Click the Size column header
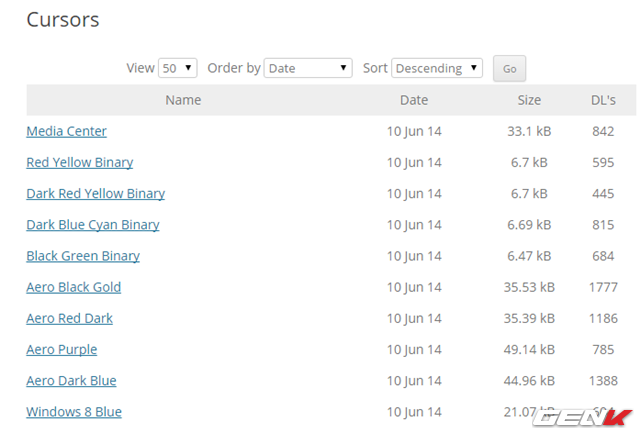 coord(529,100)
